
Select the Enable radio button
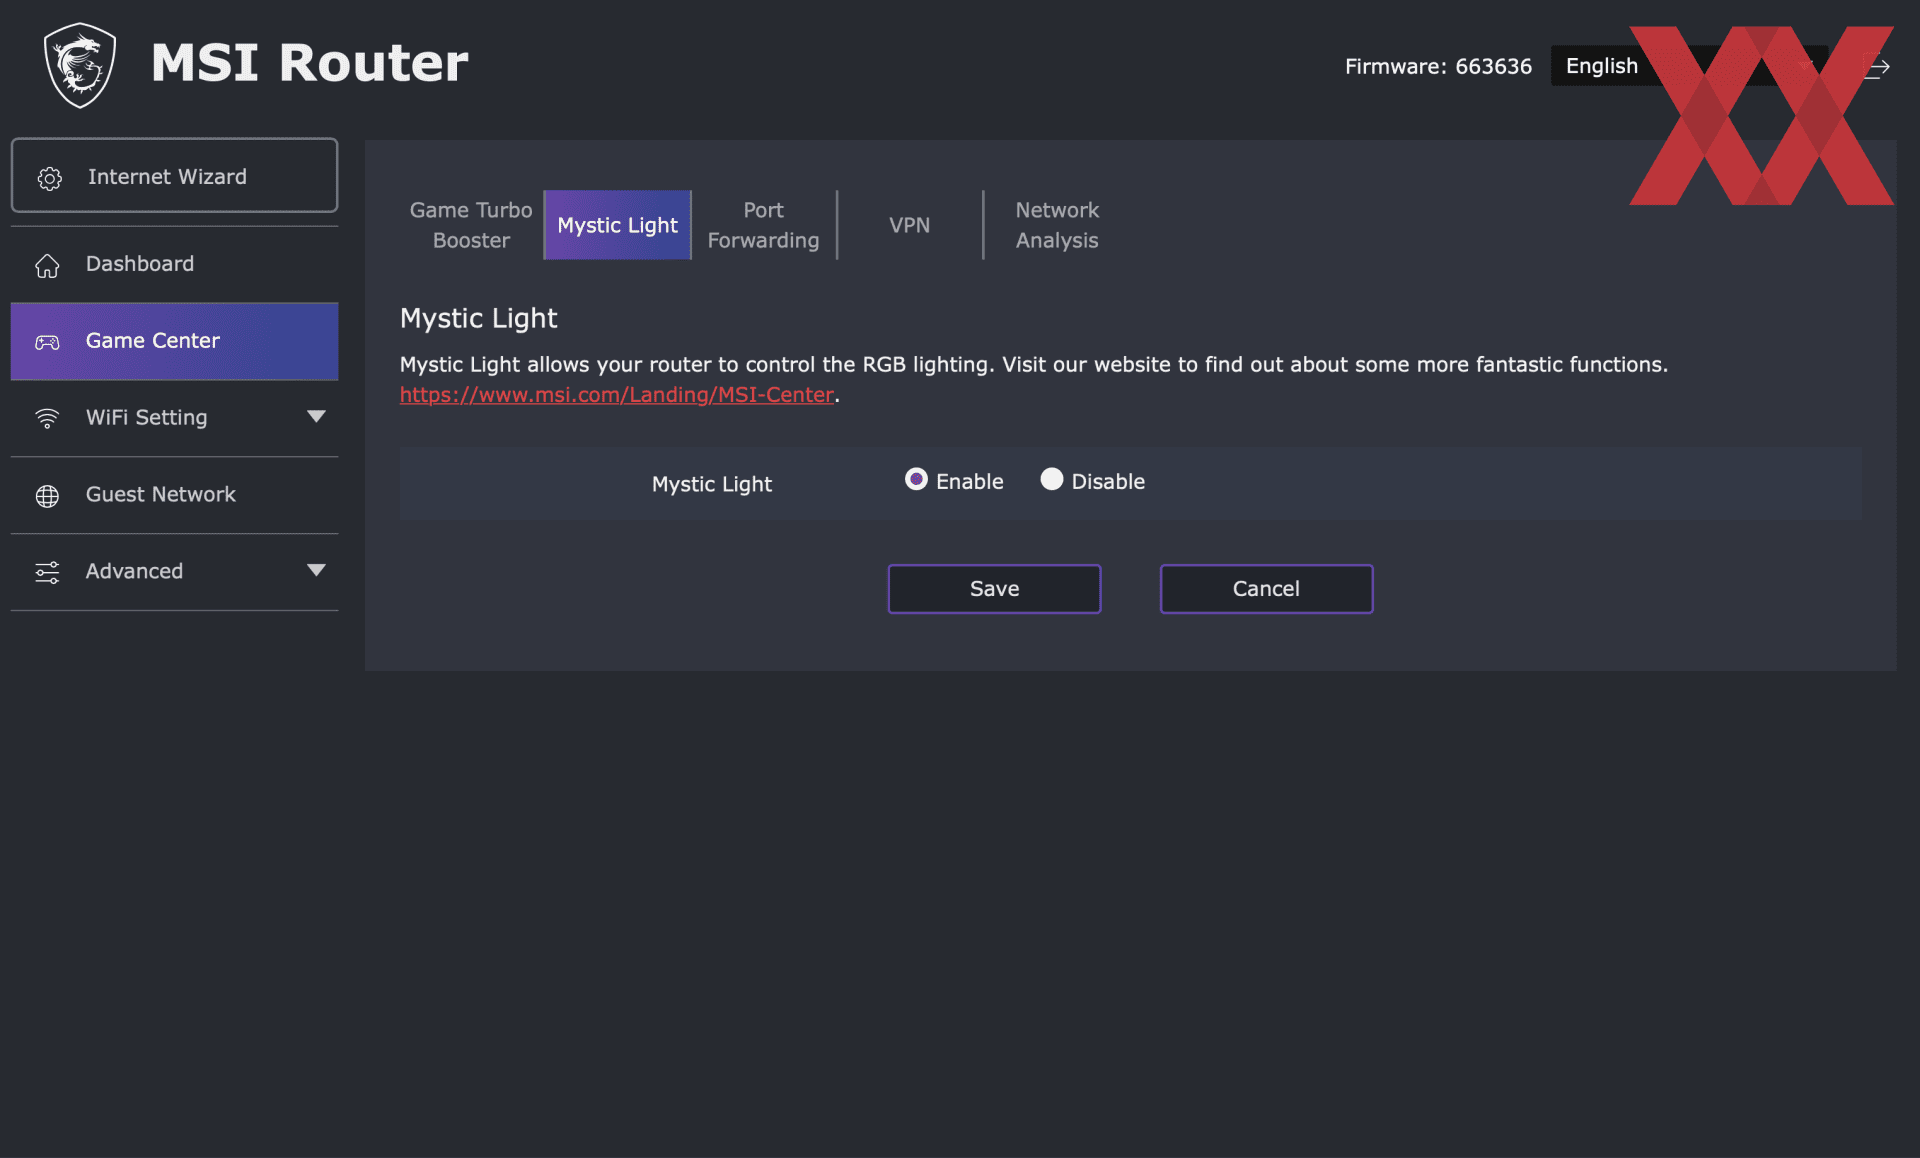pos(916,480)
